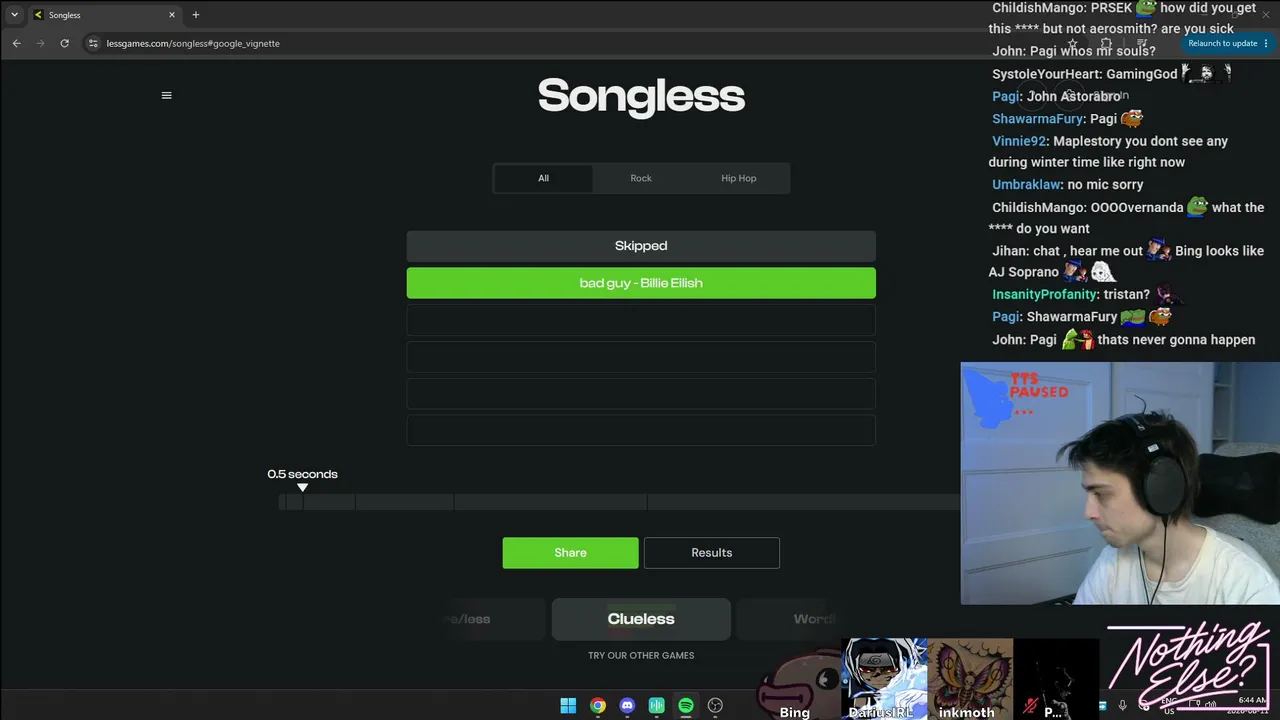Viewport: 1280px width, 720px height.
Task: Select the All genre tab
Action: tap(543, 178)
